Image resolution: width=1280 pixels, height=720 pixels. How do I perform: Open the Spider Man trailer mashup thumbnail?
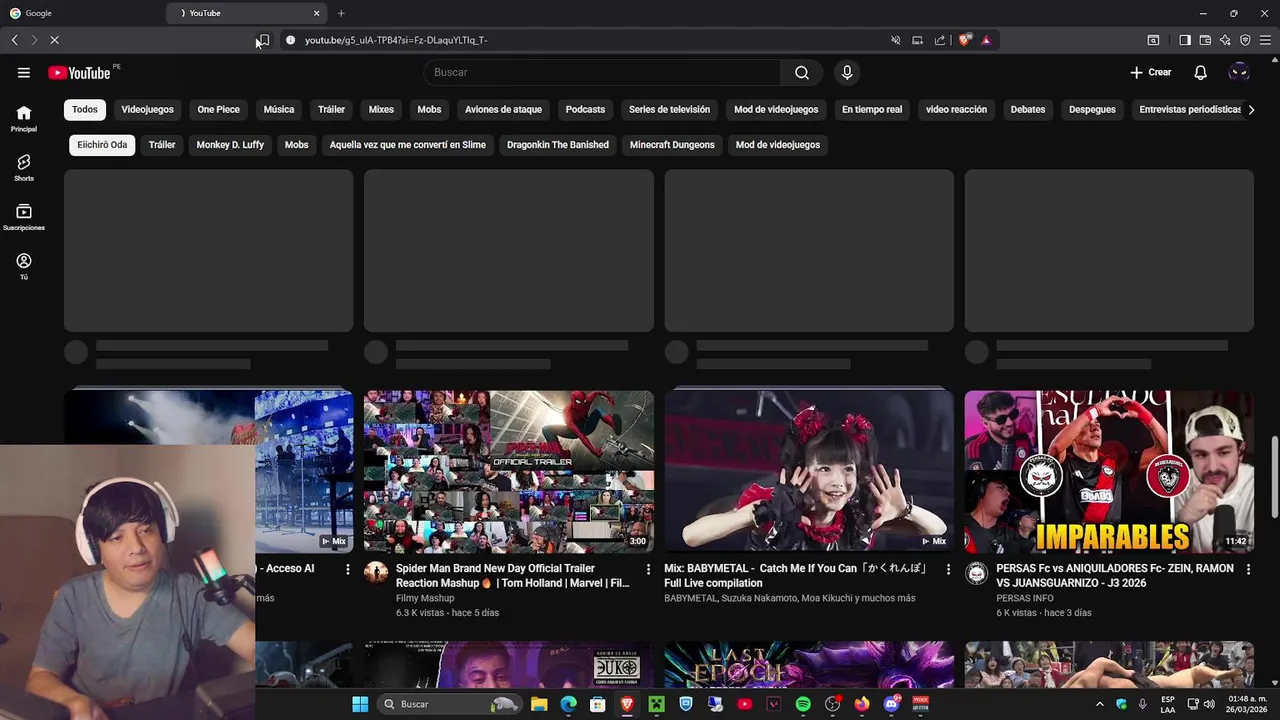tap(509, 472)
